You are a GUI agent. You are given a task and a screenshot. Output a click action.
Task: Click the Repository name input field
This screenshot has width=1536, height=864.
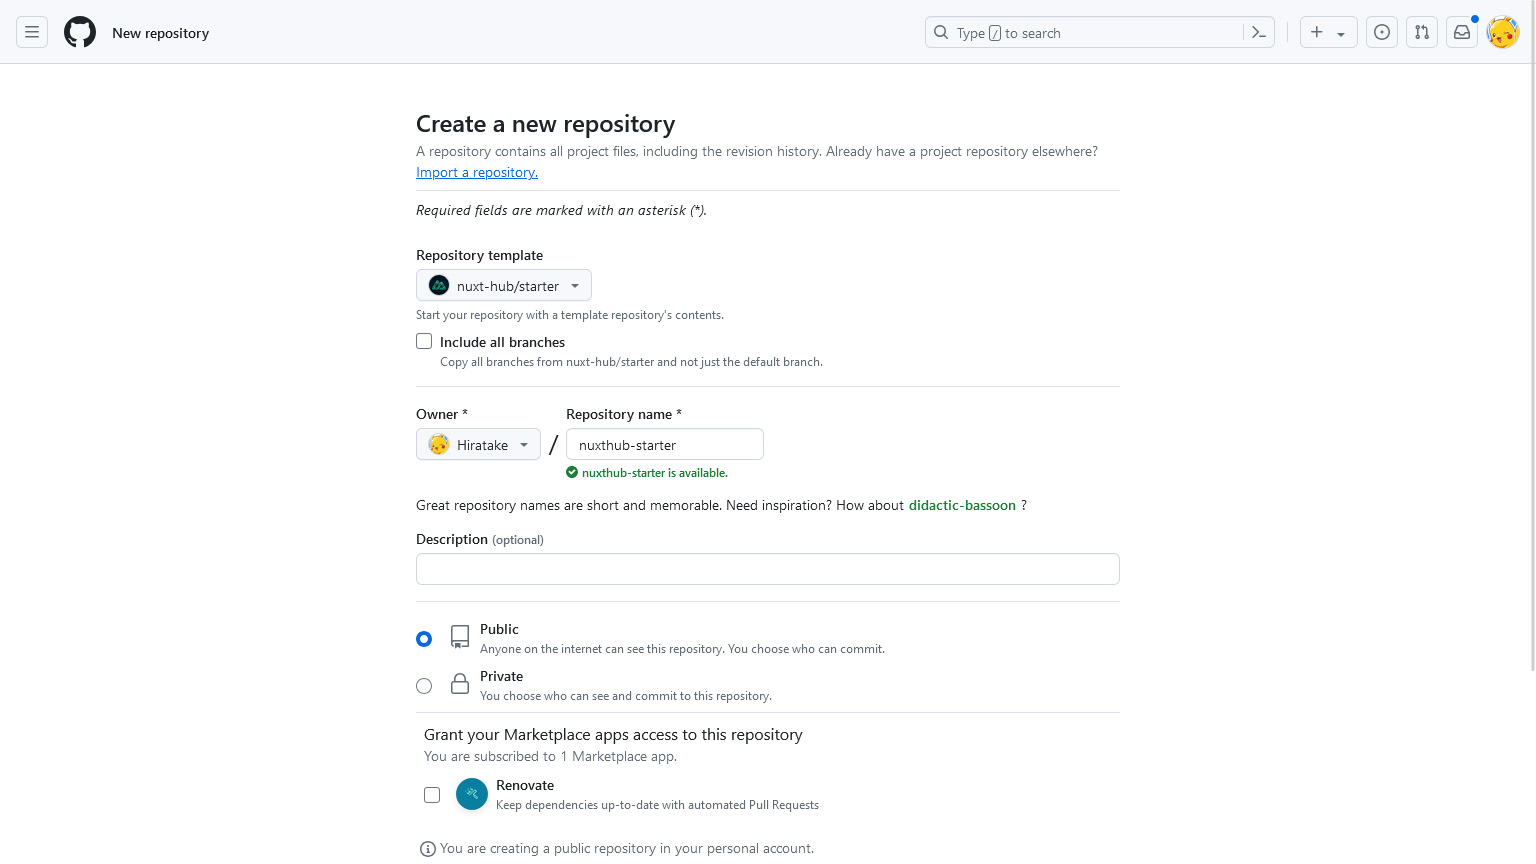(x=665, y=444)
